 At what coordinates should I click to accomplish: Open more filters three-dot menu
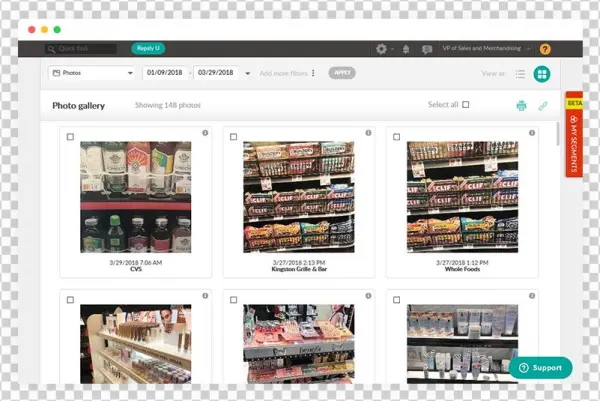[313, 73]
